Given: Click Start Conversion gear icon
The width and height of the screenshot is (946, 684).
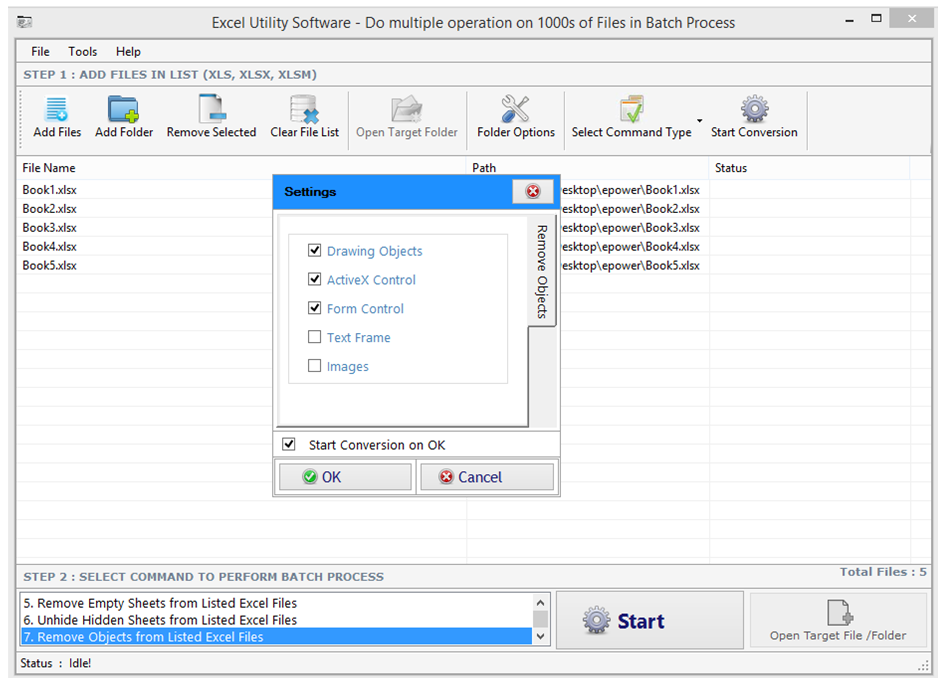Looking at the screenshot, I should click(x=754, y=109).
